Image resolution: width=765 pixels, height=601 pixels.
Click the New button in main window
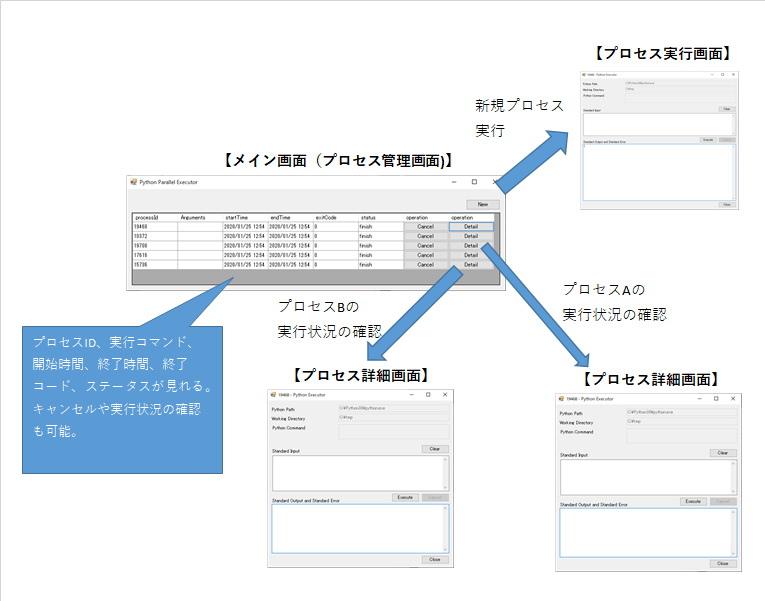coord(483,204)
